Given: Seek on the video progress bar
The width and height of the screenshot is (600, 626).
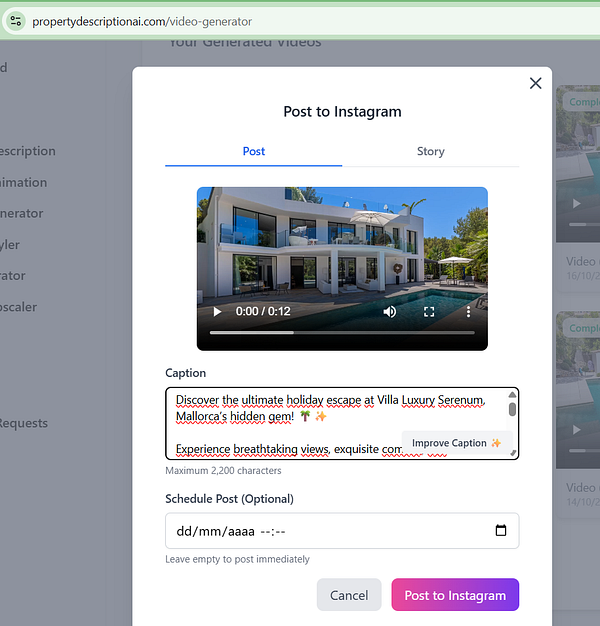Looking at the screenshot, I should pos(342,333).
